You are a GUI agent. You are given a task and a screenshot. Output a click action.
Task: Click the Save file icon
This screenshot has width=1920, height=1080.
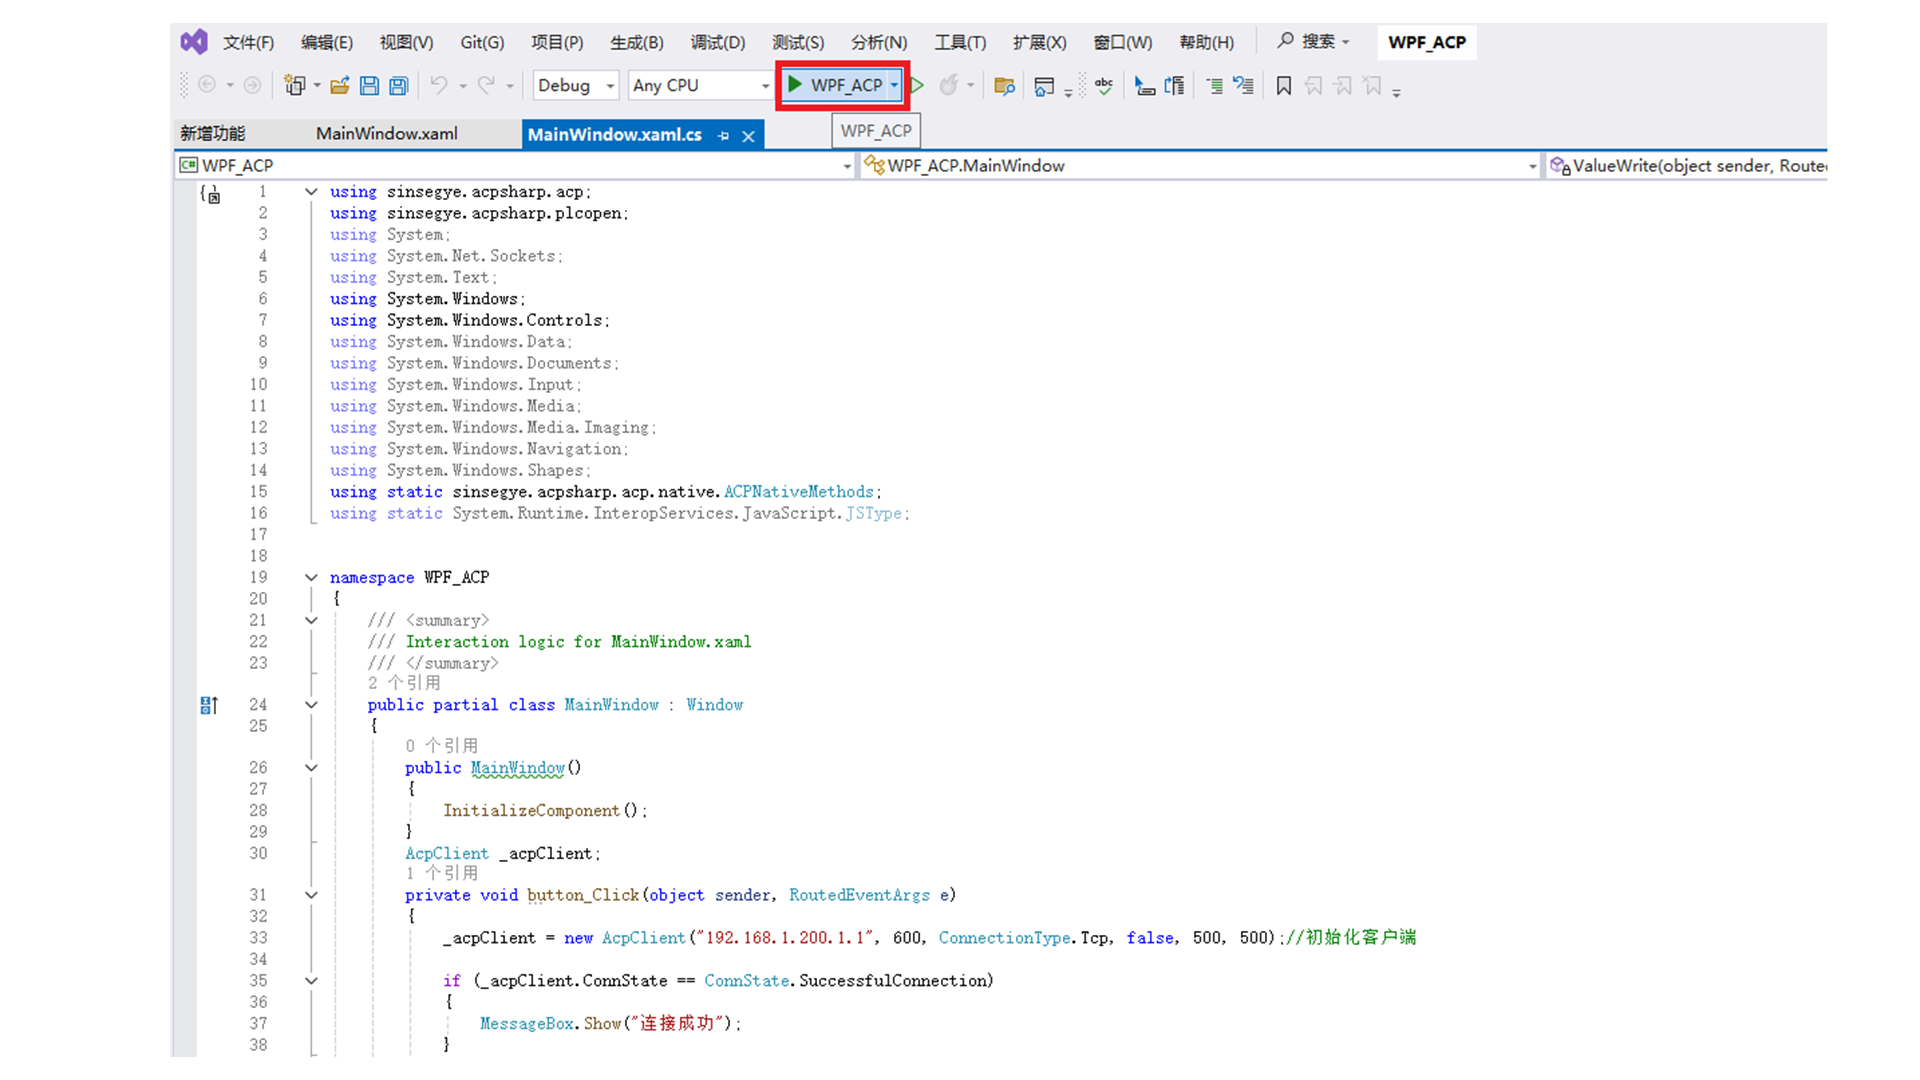pos(369,86)
